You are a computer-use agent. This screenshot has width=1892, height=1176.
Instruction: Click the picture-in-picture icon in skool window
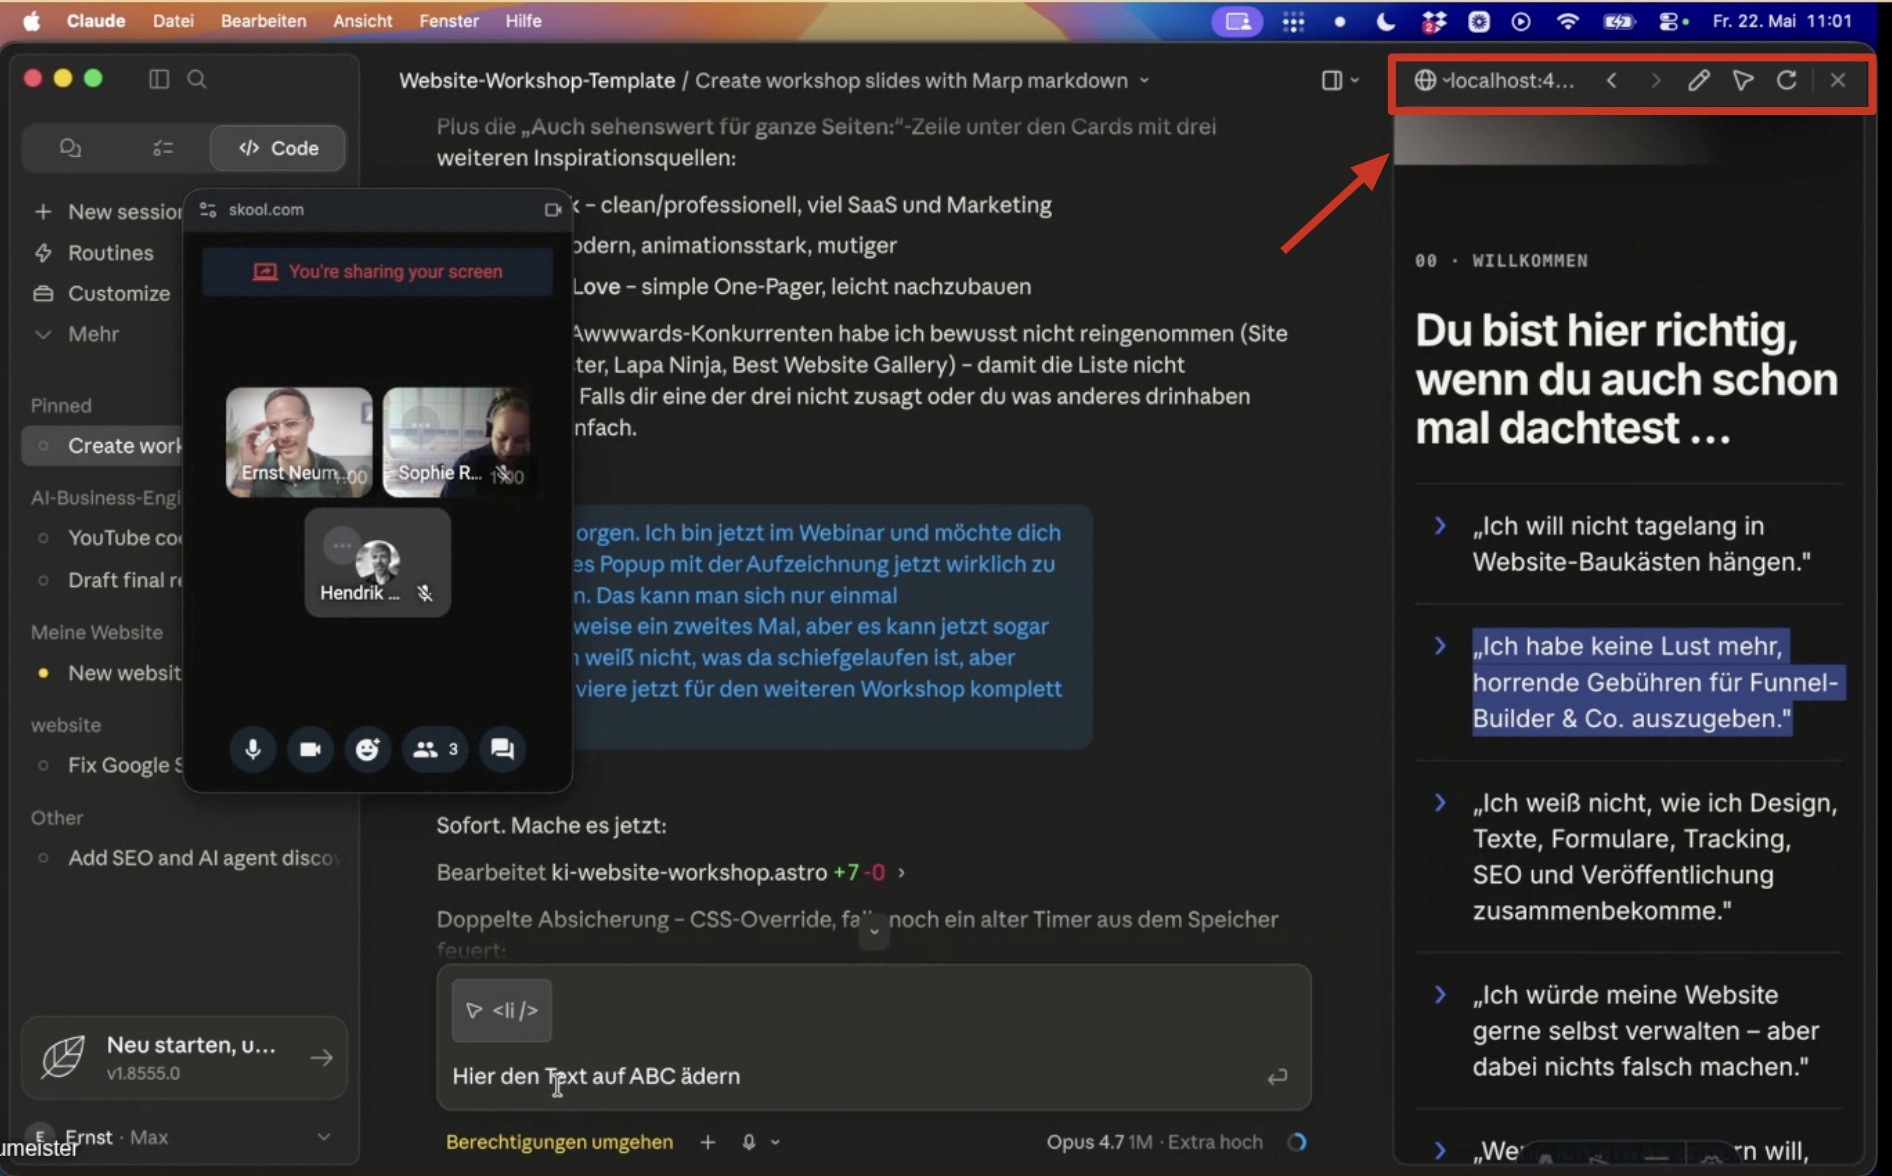click(552, 210)
